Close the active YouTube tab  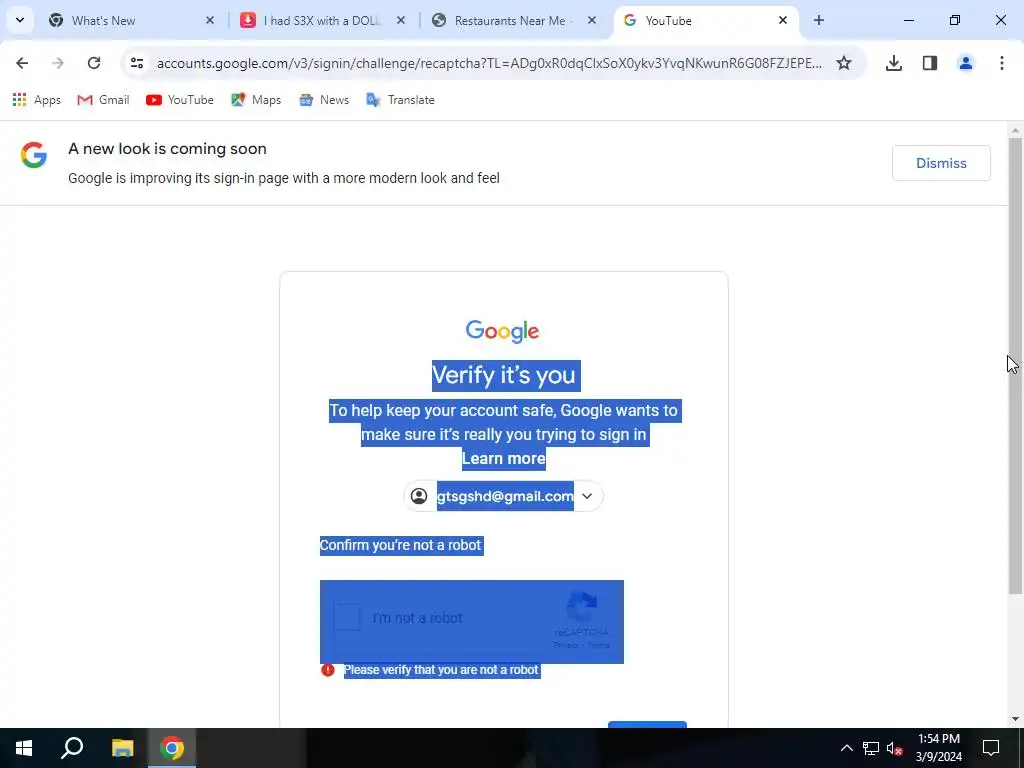(782, 20)
